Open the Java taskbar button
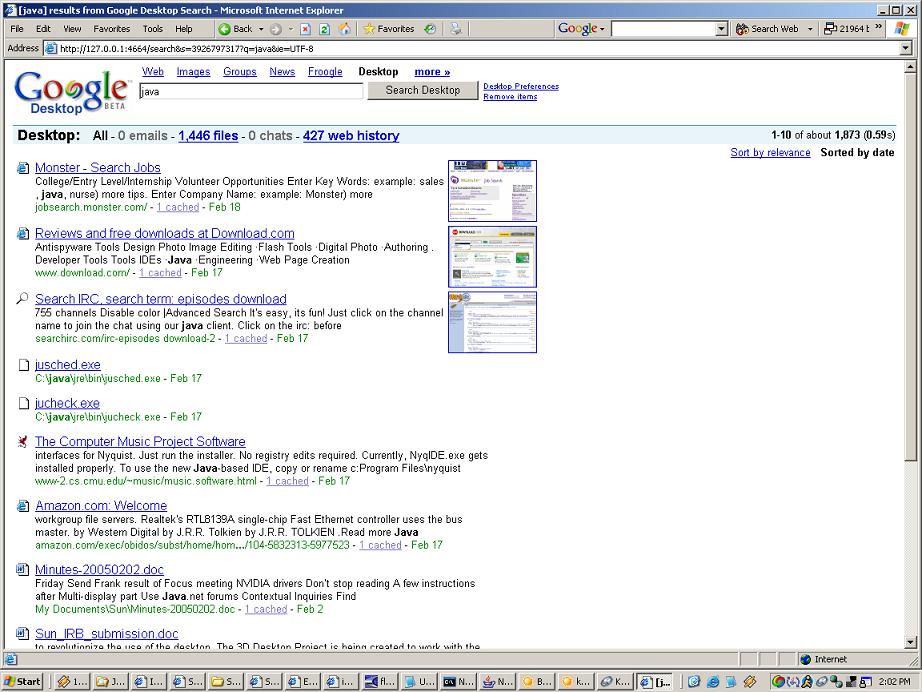 [496, 681]
